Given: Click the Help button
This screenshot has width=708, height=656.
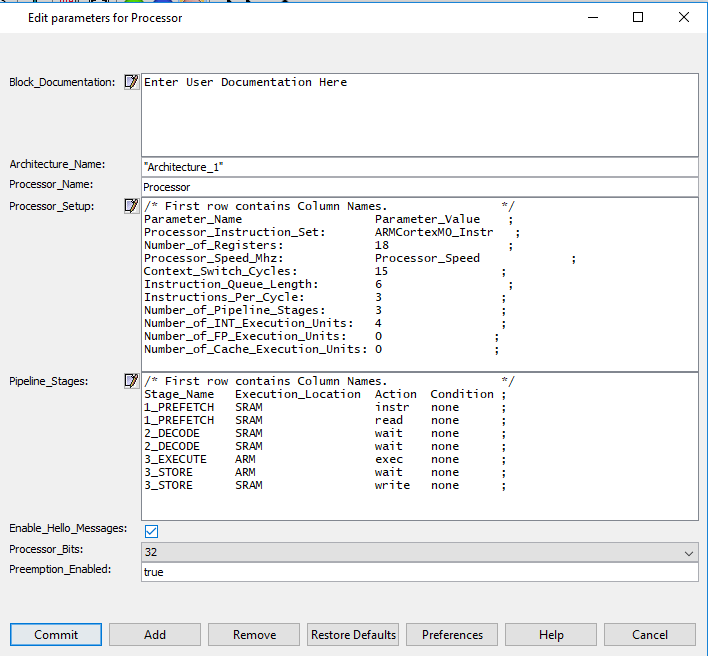Looking at the screenshot, I should (x=551, y=635).
